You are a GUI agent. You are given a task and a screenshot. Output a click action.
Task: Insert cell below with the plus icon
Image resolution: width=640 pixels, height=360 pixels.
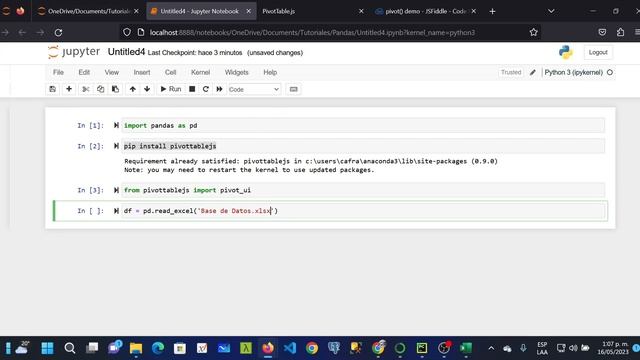[x=69, y=89]
